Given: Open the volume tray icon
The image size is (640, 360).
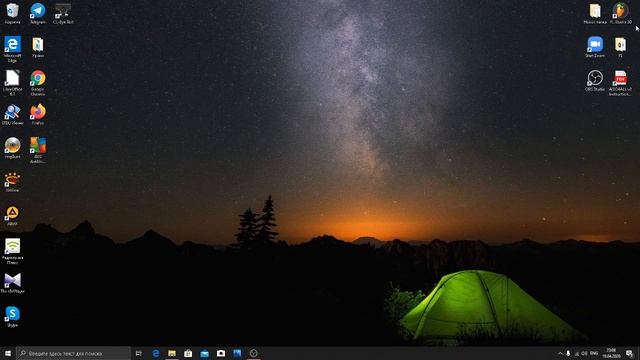Looking at the screenshot, I should (584, 353).
